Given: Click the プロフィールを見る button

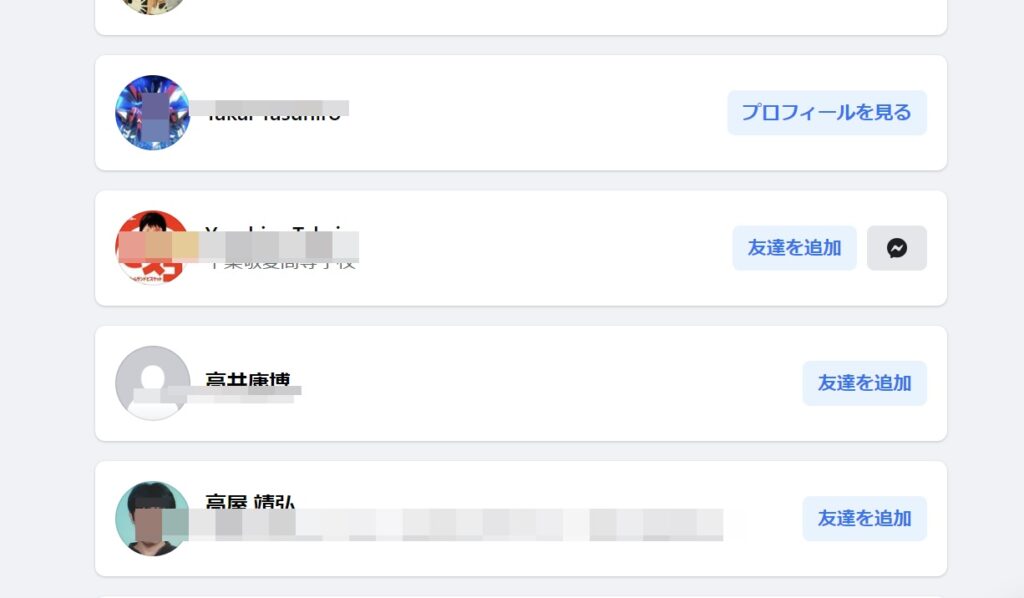Looking at the screenshot, I should tap(827, 113).
